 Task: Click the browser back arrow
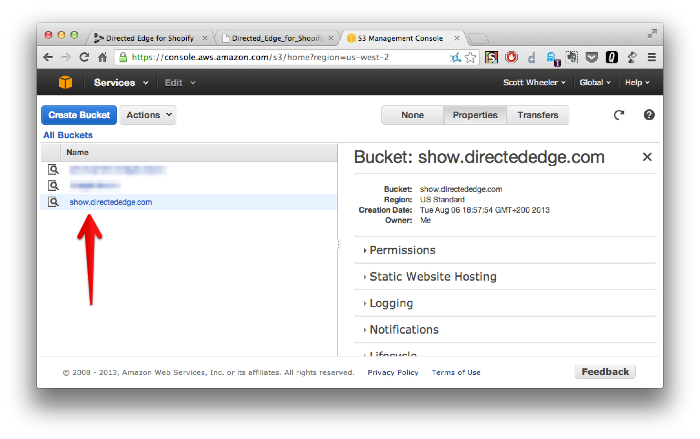[48, 57]
